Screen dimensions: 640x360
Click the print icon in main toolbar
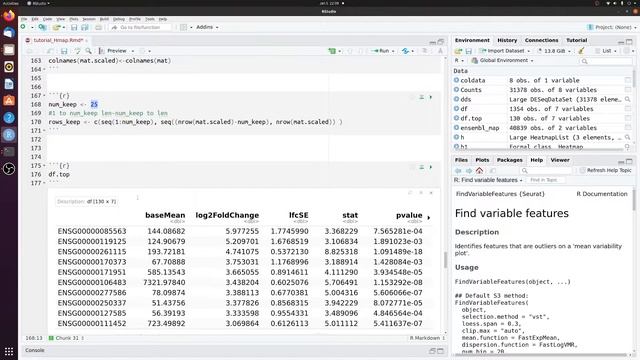98,27
